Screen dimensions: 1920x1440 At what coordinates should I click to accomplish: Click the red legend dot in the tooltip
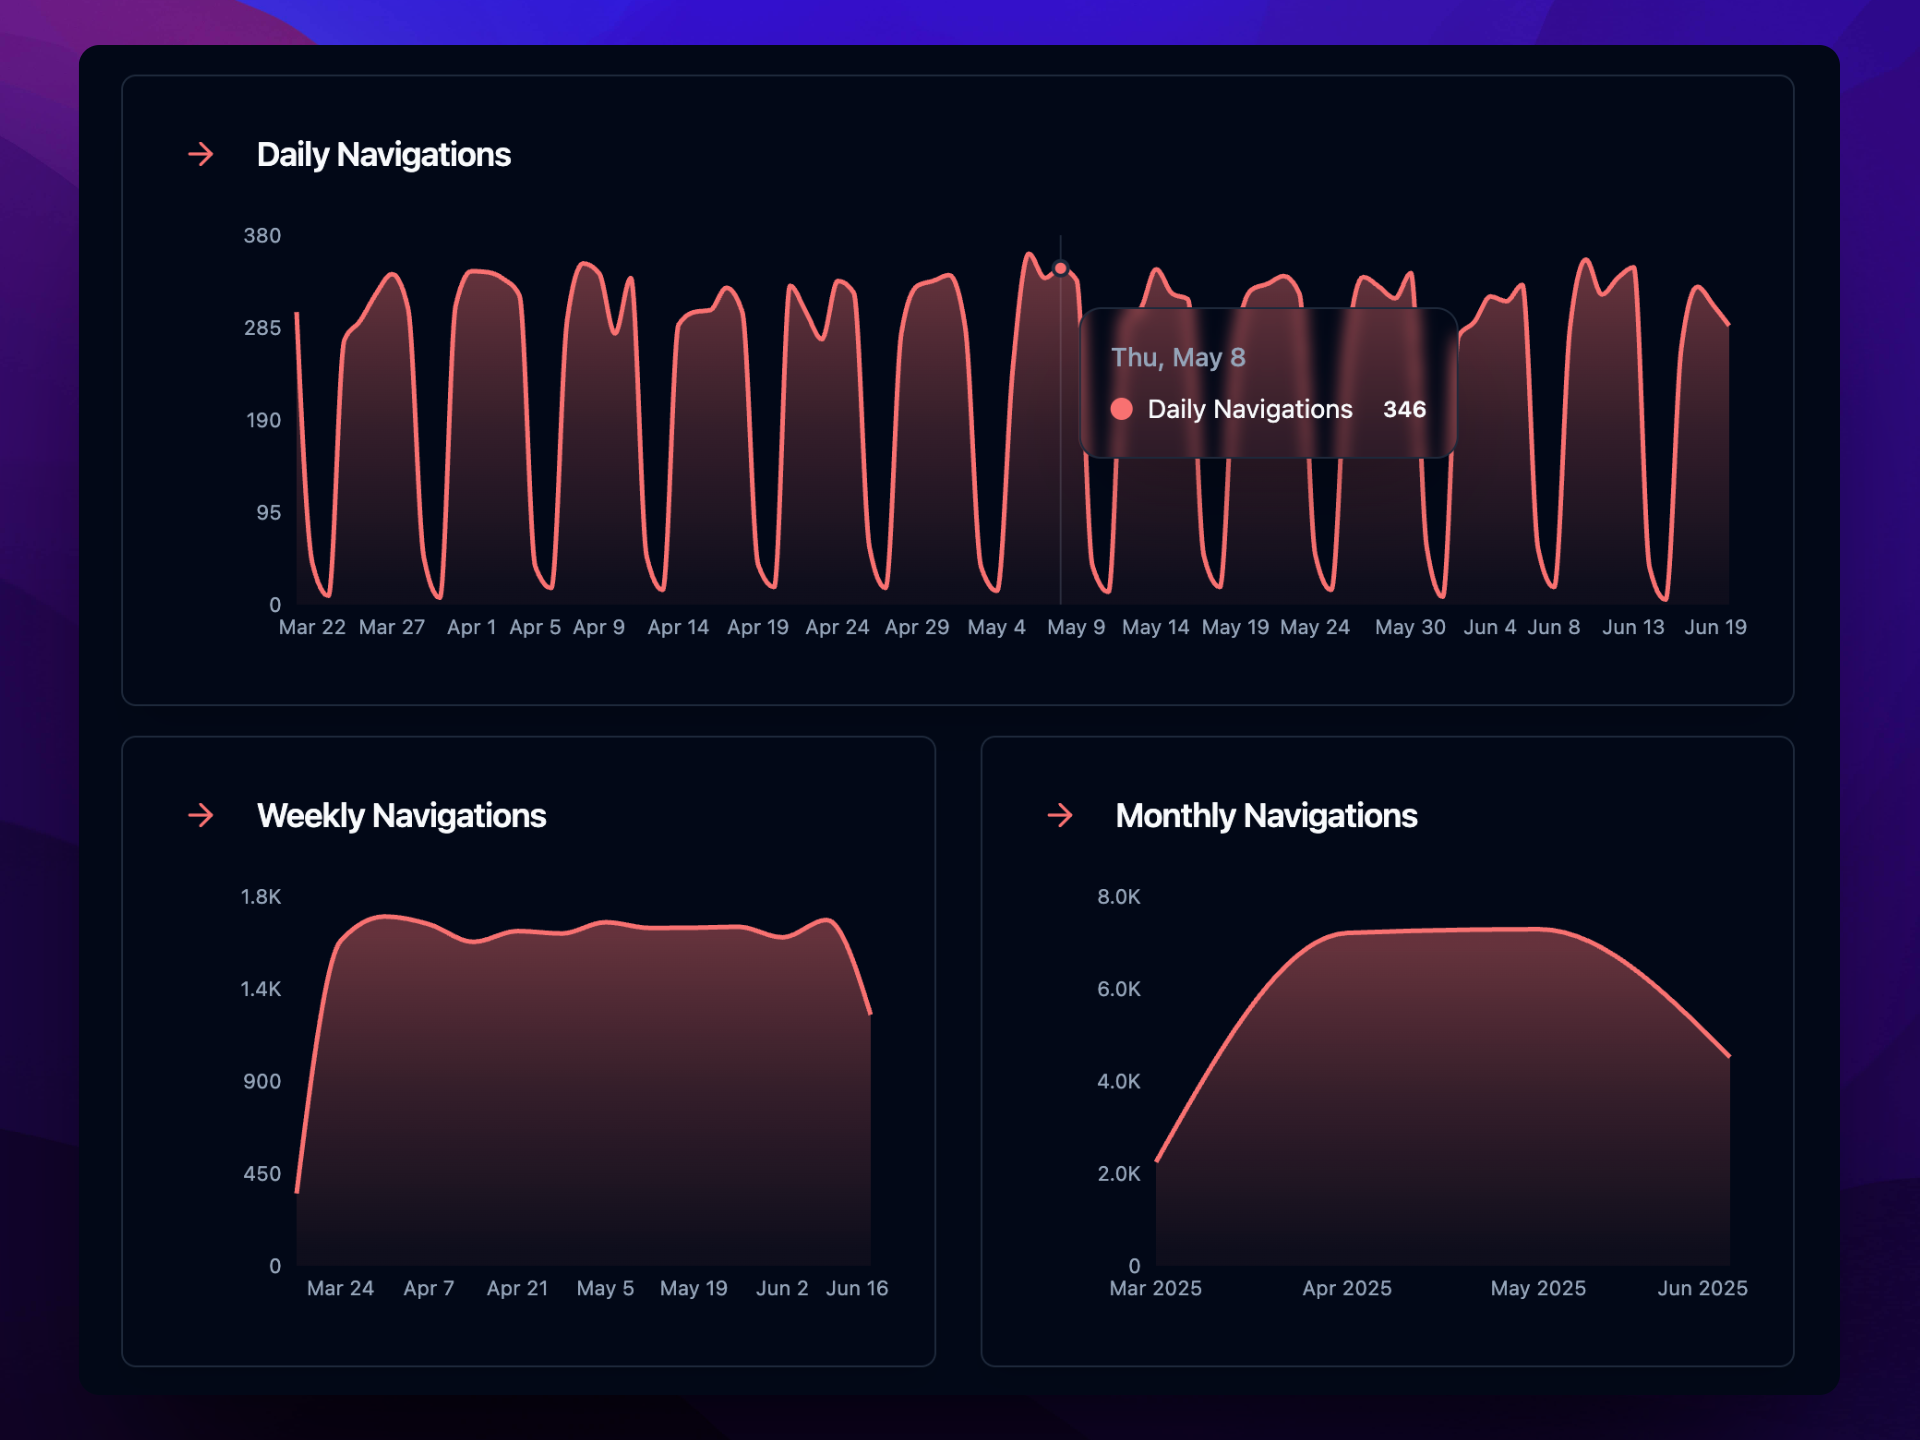[x=1121, y=409]
